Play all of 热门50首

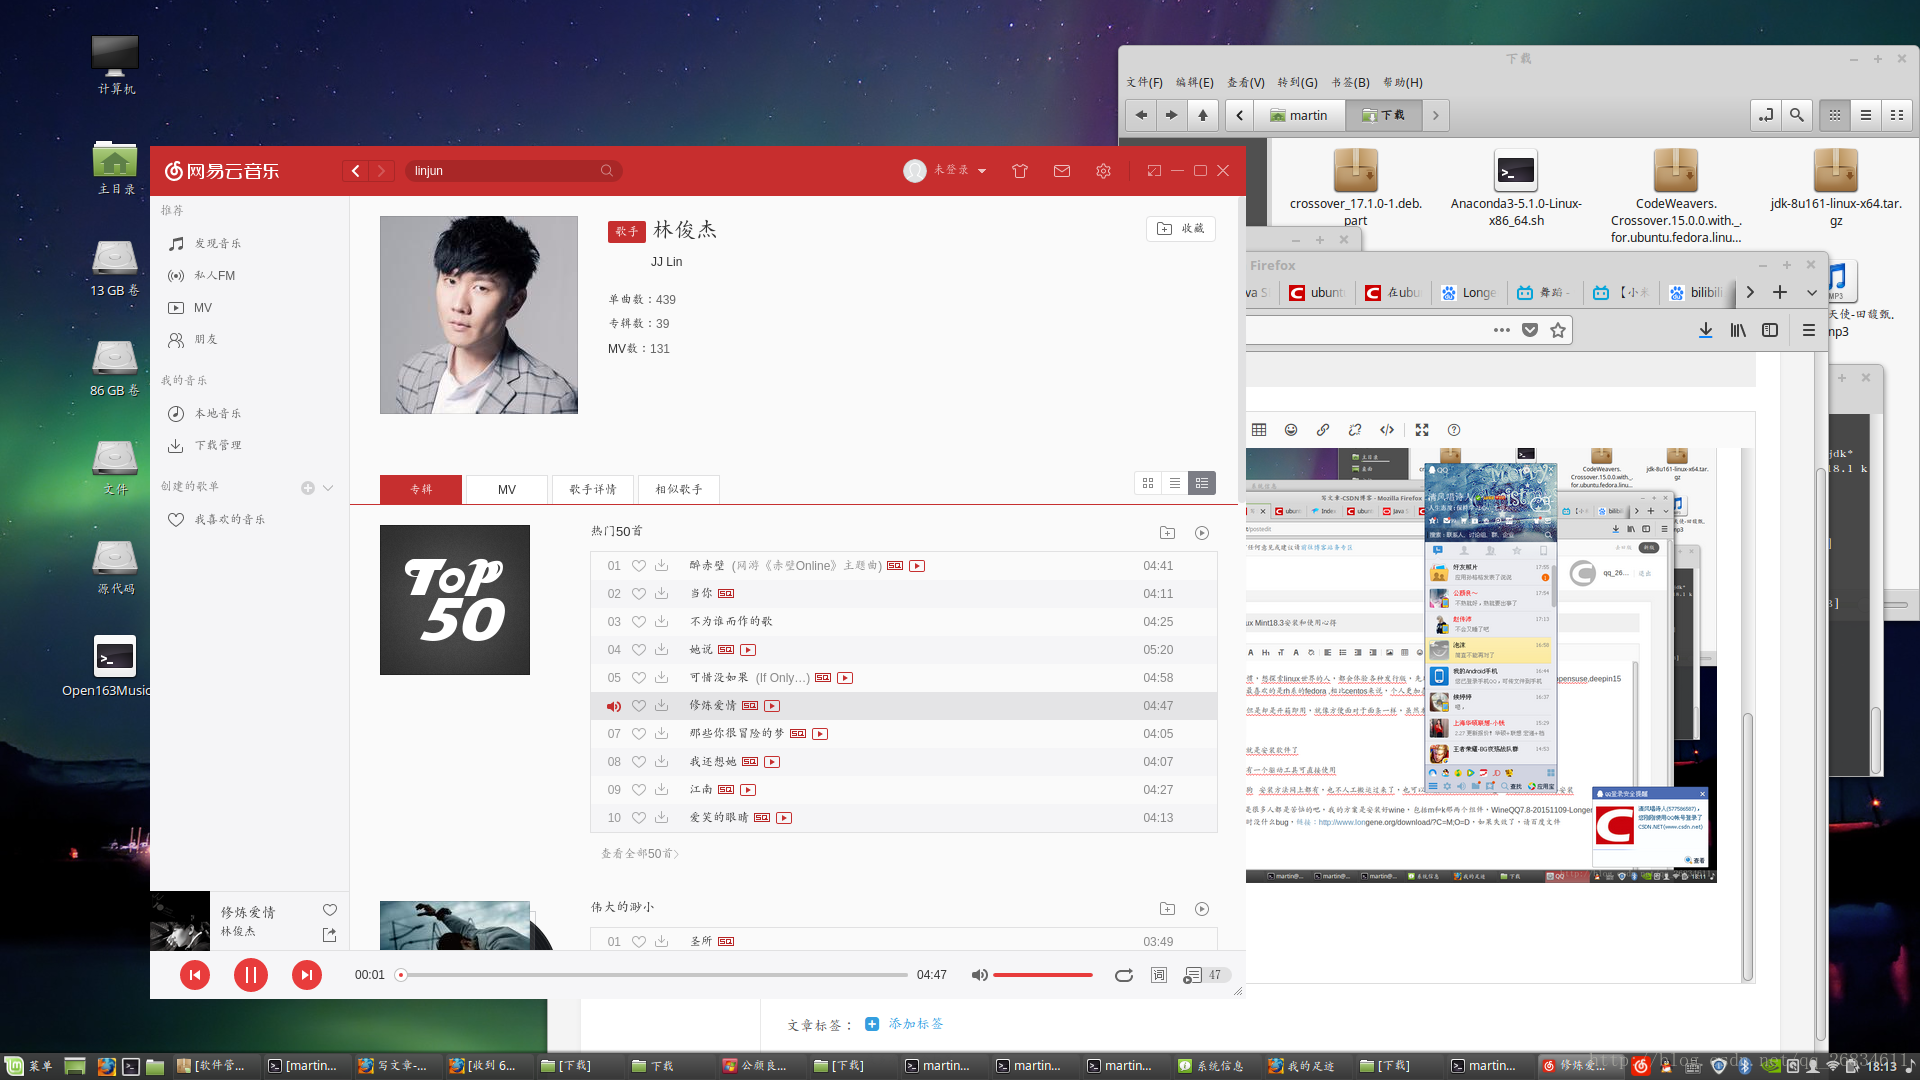pos(1202,533)
